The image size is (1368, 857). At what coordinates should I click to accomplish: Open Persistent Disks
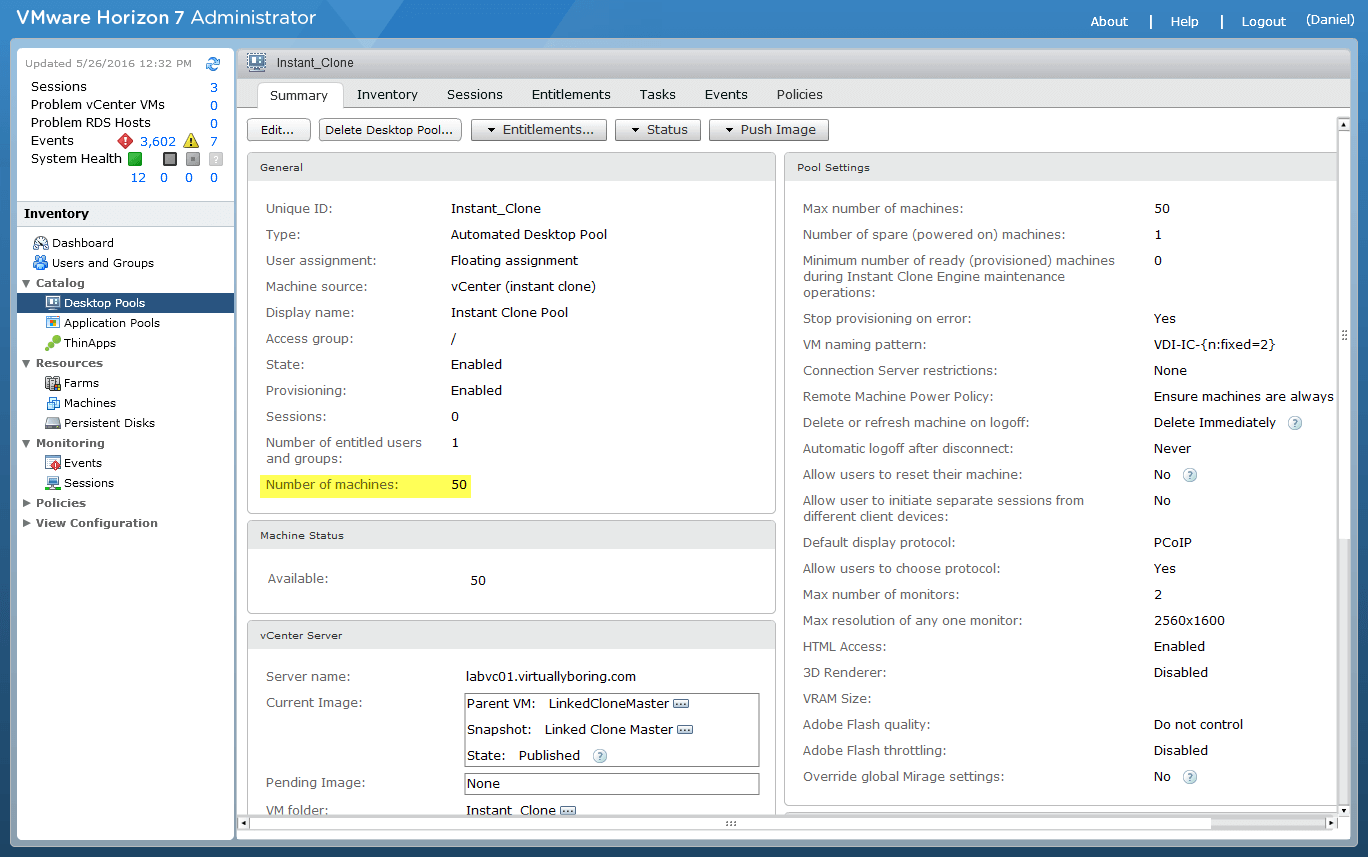pos(100,423)
